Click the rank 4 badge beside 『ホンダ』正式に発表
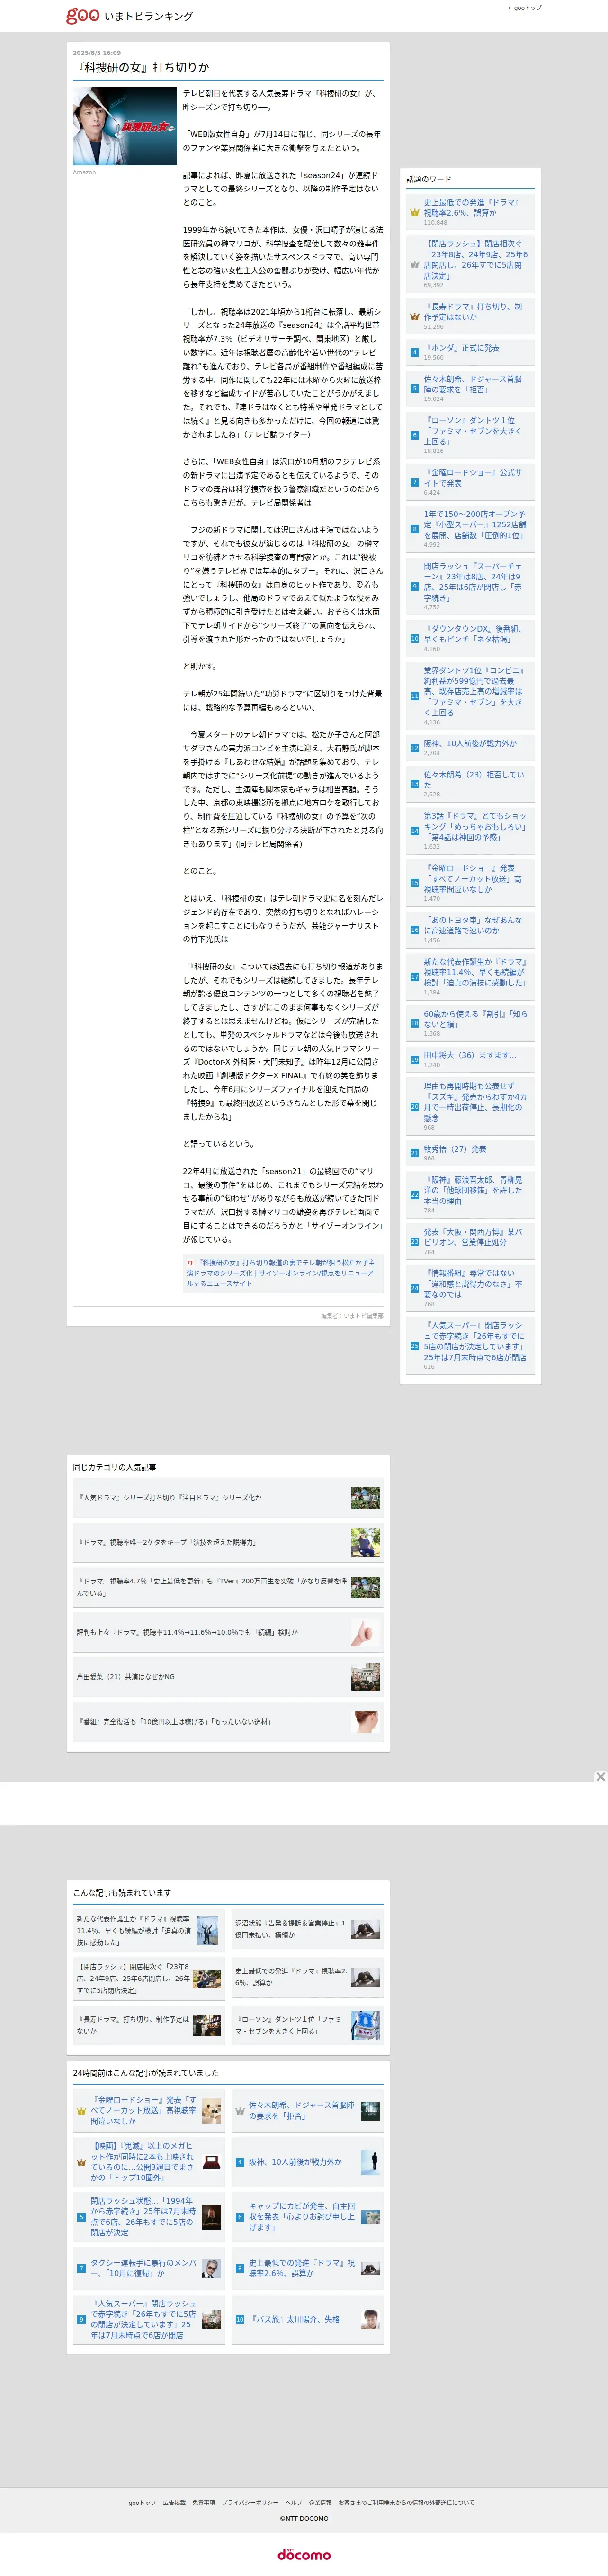 click(x=414, y=352)
